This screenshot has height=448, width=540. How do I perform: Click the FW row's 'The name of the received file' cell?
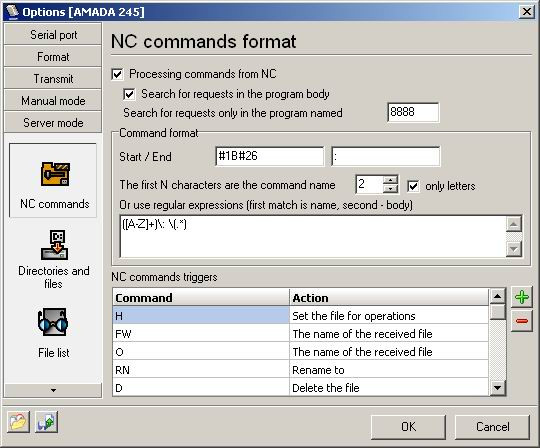(389, 333)
